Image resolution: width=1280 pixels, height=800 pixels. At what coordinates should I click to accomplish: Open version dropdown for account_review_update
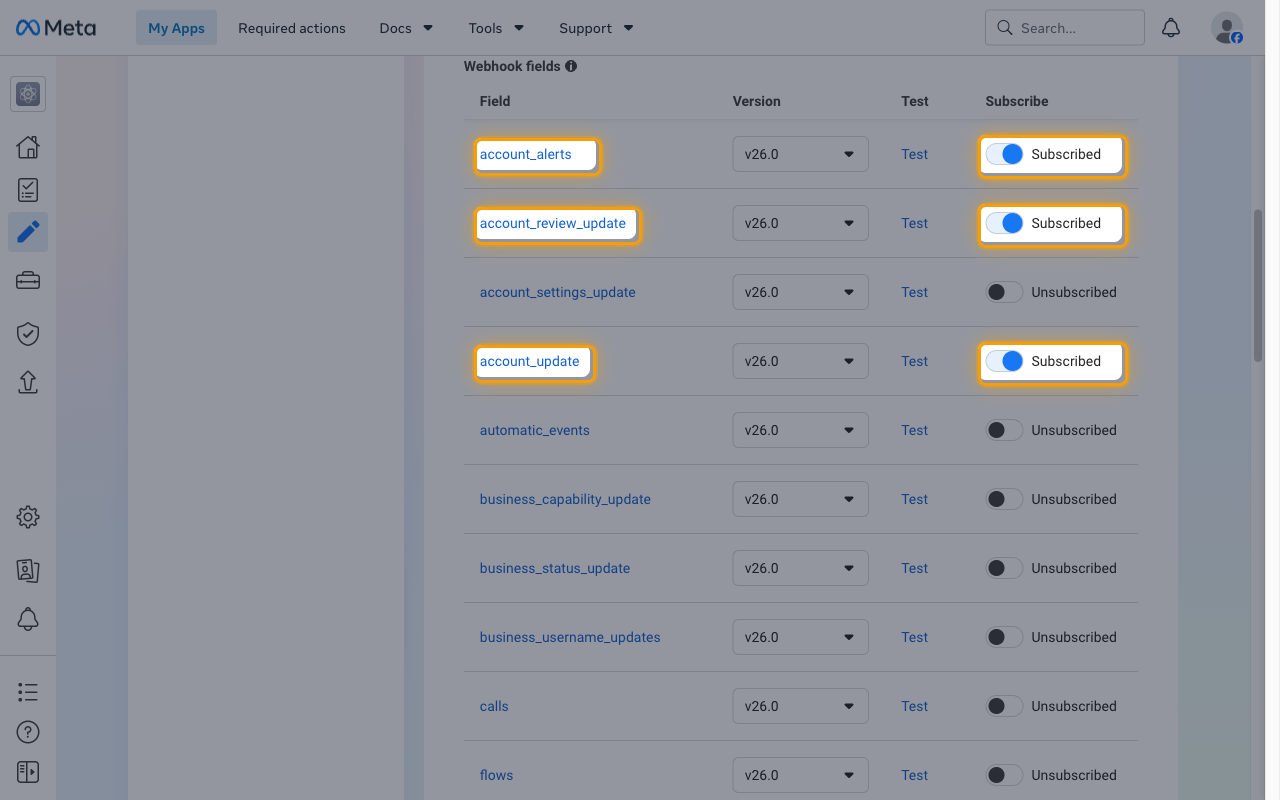tap(800, 223)
